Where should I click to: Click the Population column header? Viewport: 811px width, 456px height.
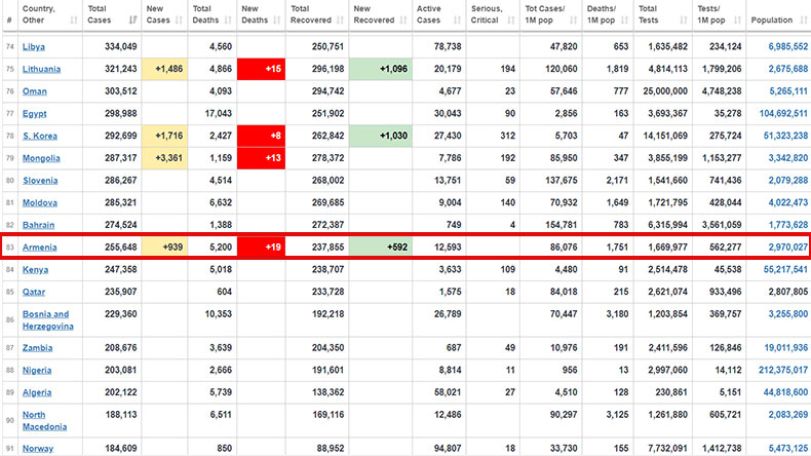coord(778,16)
